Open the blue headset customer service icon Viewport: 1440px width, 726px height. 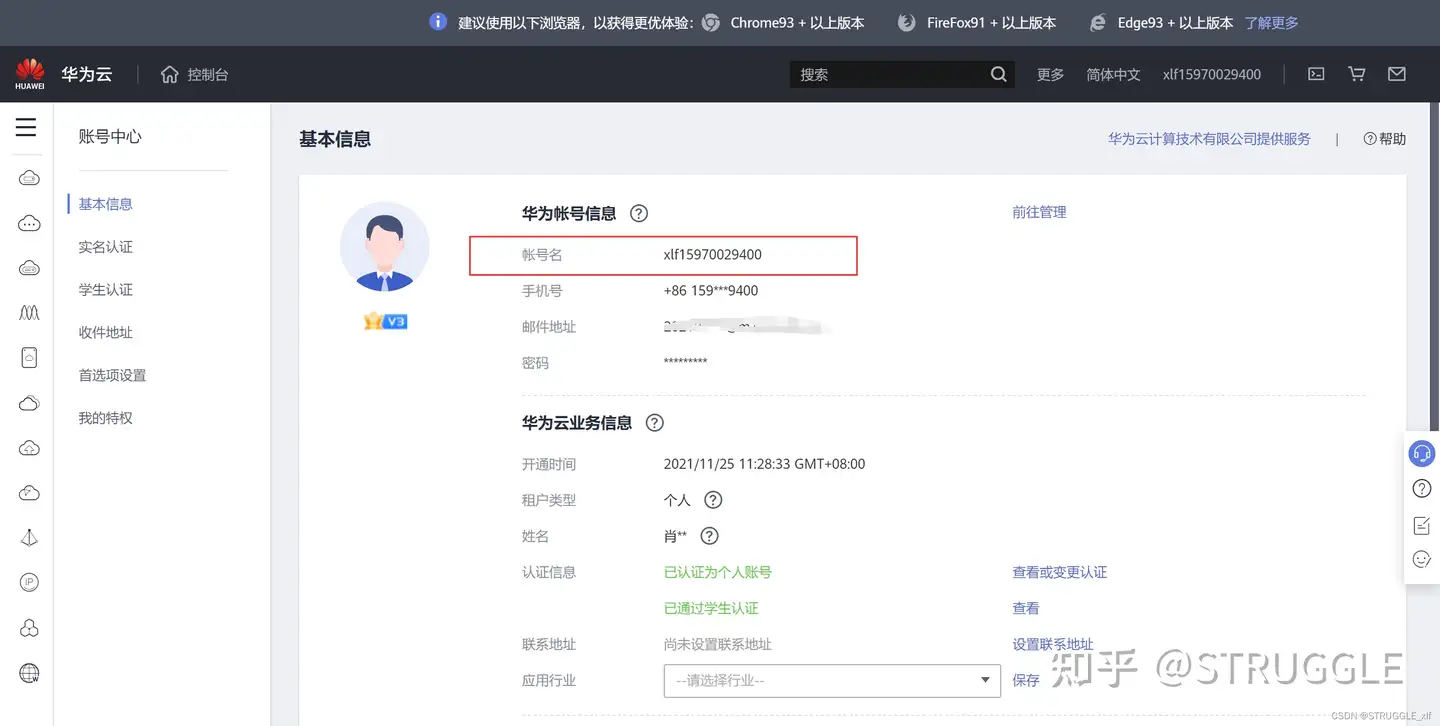tap(1421, 453)
